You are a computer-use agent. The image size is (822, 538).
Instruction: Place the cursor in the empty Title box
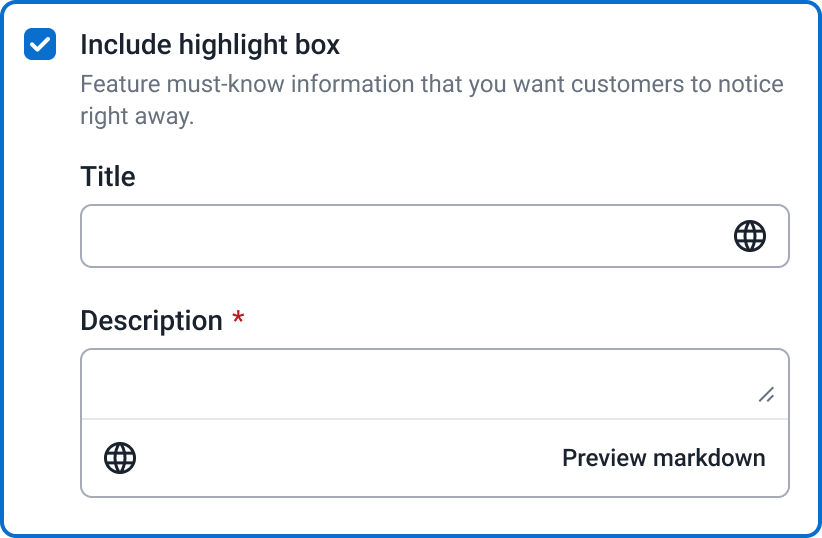click(x=400, y=236)
